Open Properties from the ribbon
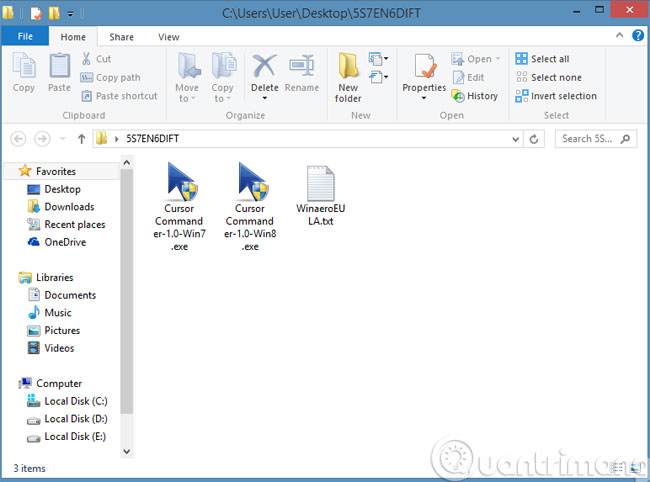Viewport: 650px width, 482px height. [x=424, y=73]
